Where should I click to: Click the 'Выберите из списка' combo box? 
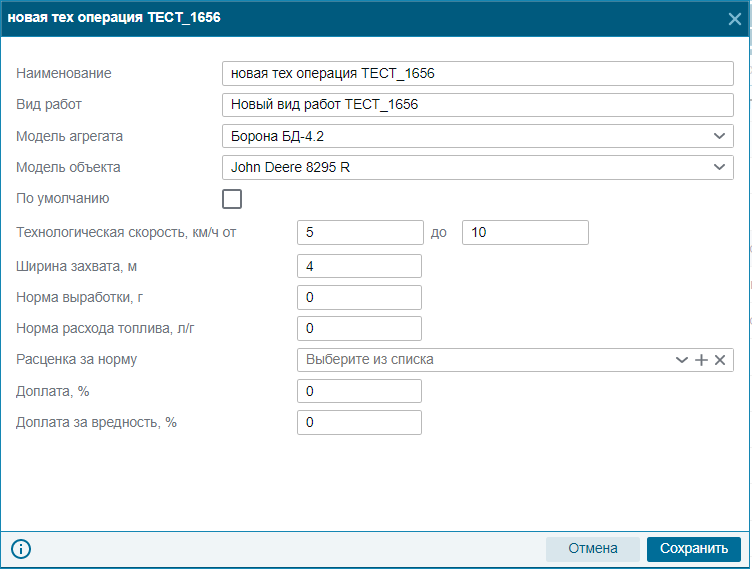484,360
